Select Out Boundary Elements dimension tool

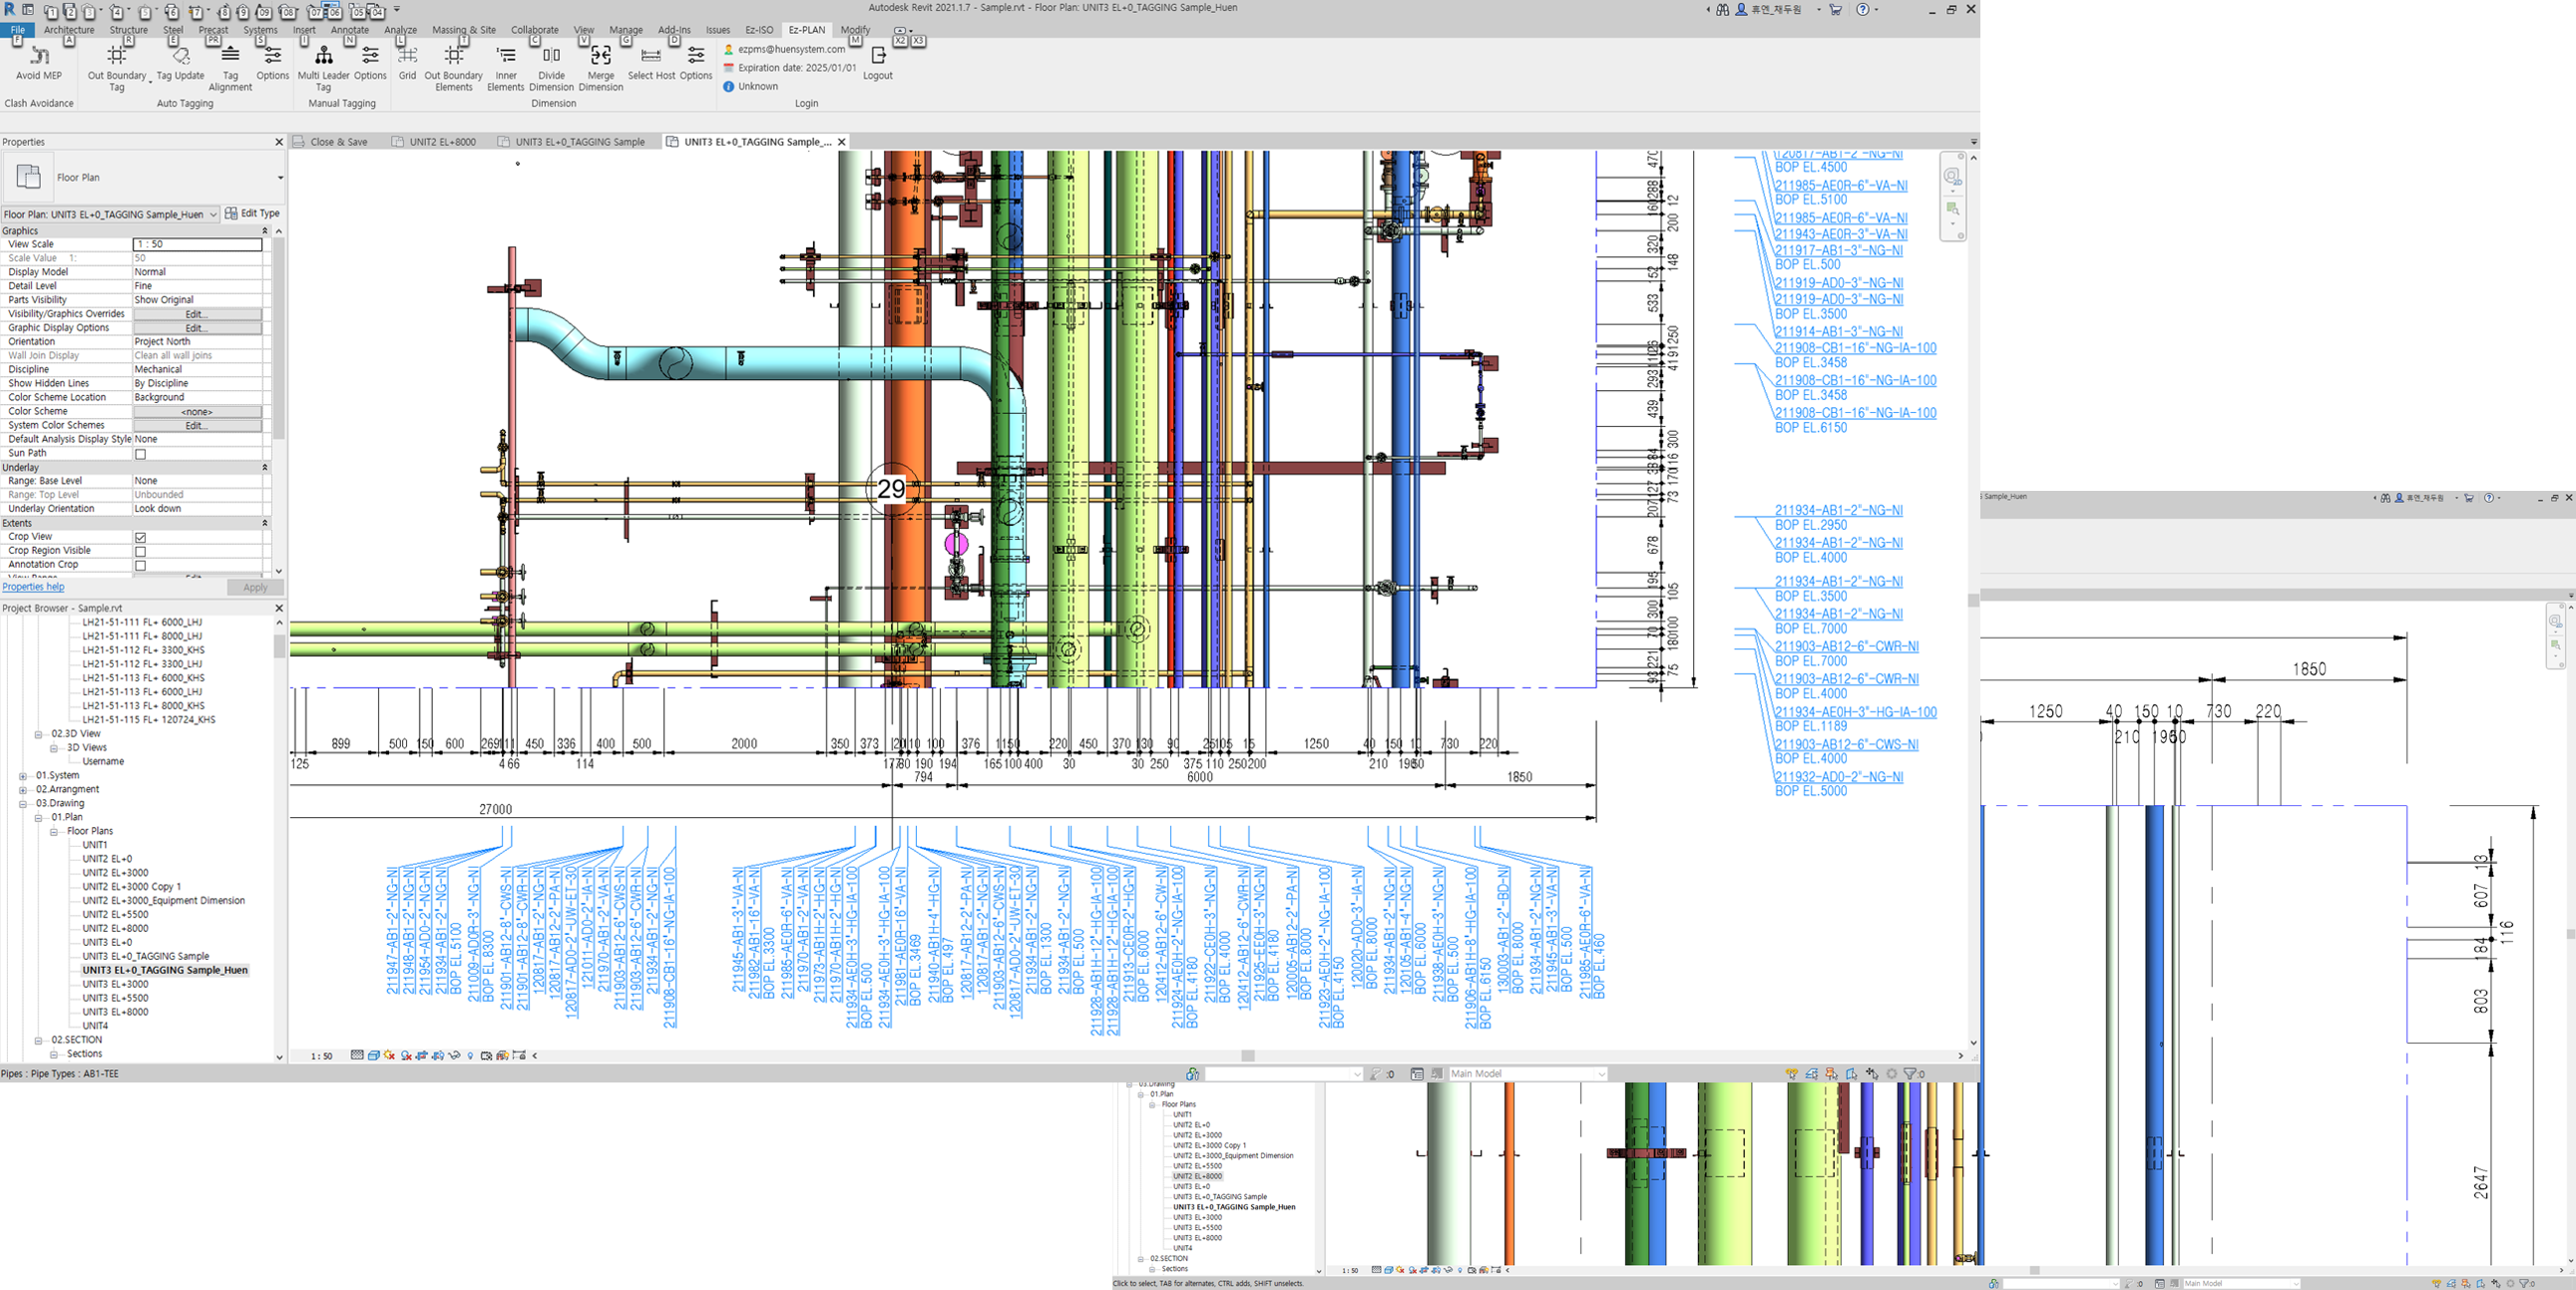pos(454,68)
